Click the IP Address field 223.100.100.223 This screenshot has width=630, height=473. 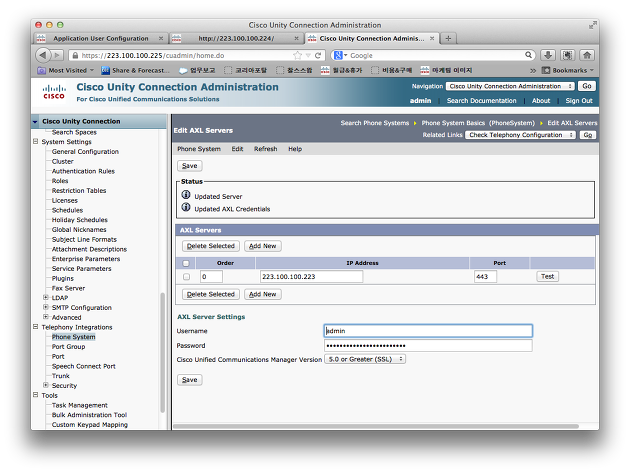(311, 276)
